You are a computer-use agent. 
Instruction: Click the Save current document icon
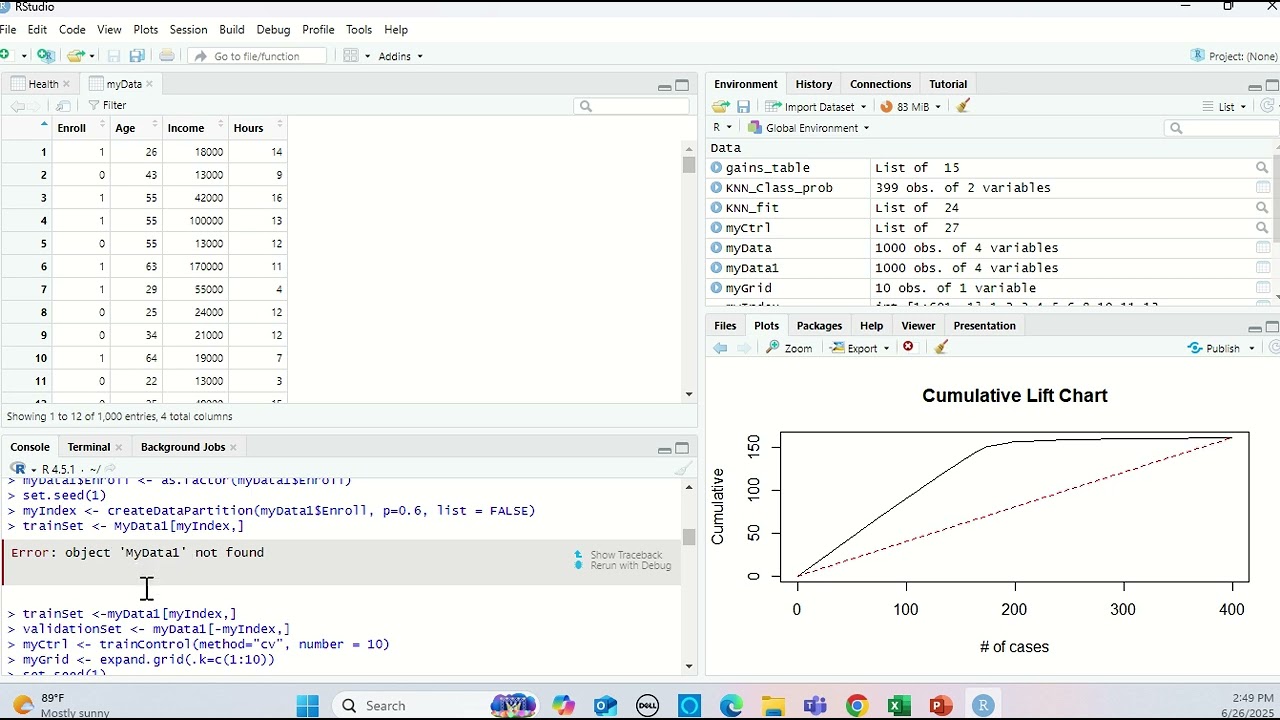tap(114, 56)
